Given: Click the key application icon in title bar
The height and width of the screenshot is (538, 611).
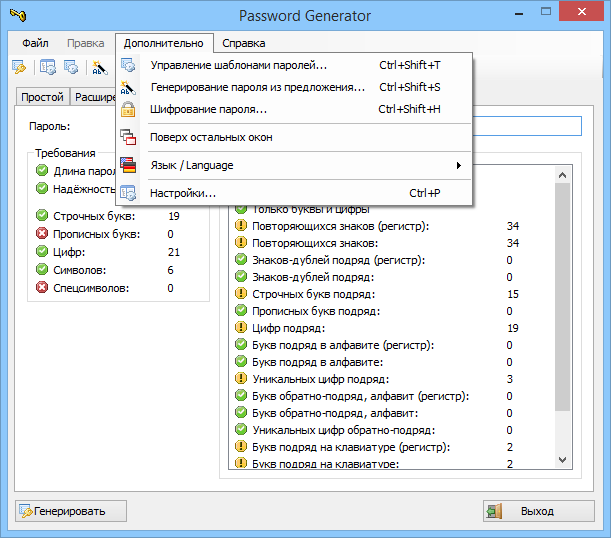Looking at the screenshot, I should coord(18,16).
